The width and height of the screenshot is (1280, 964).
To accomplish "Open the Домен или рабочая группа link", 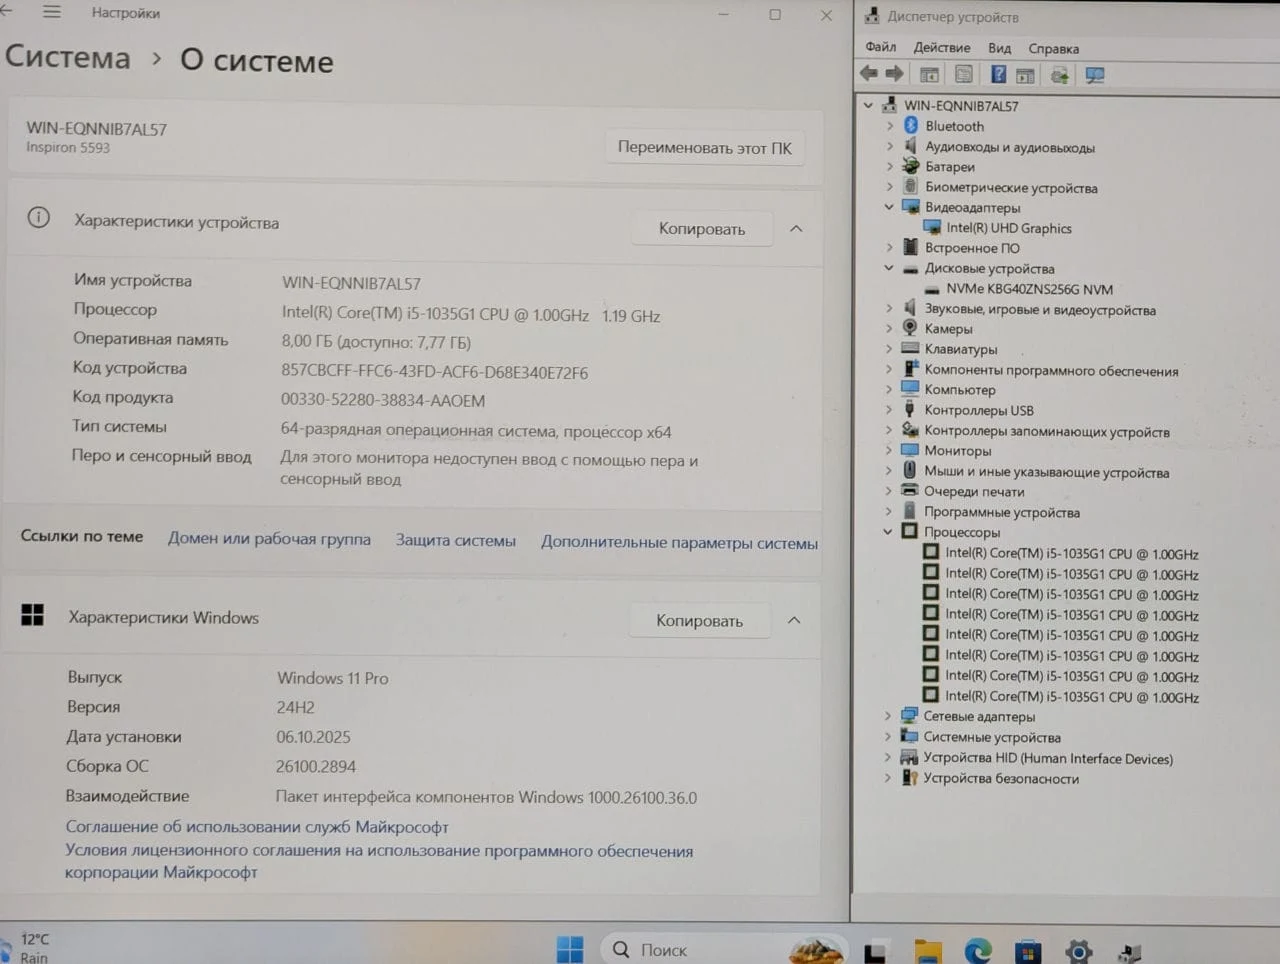I will (269, 539).
